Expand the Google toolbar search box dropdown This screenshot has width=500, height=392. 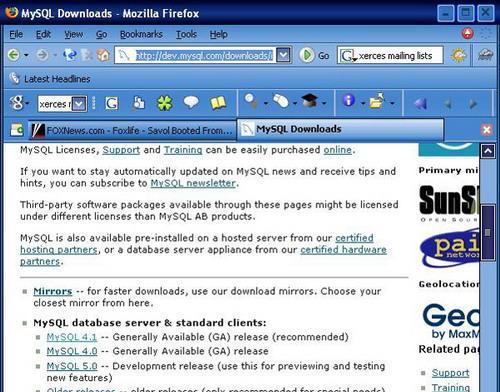(x=79, y=104)
